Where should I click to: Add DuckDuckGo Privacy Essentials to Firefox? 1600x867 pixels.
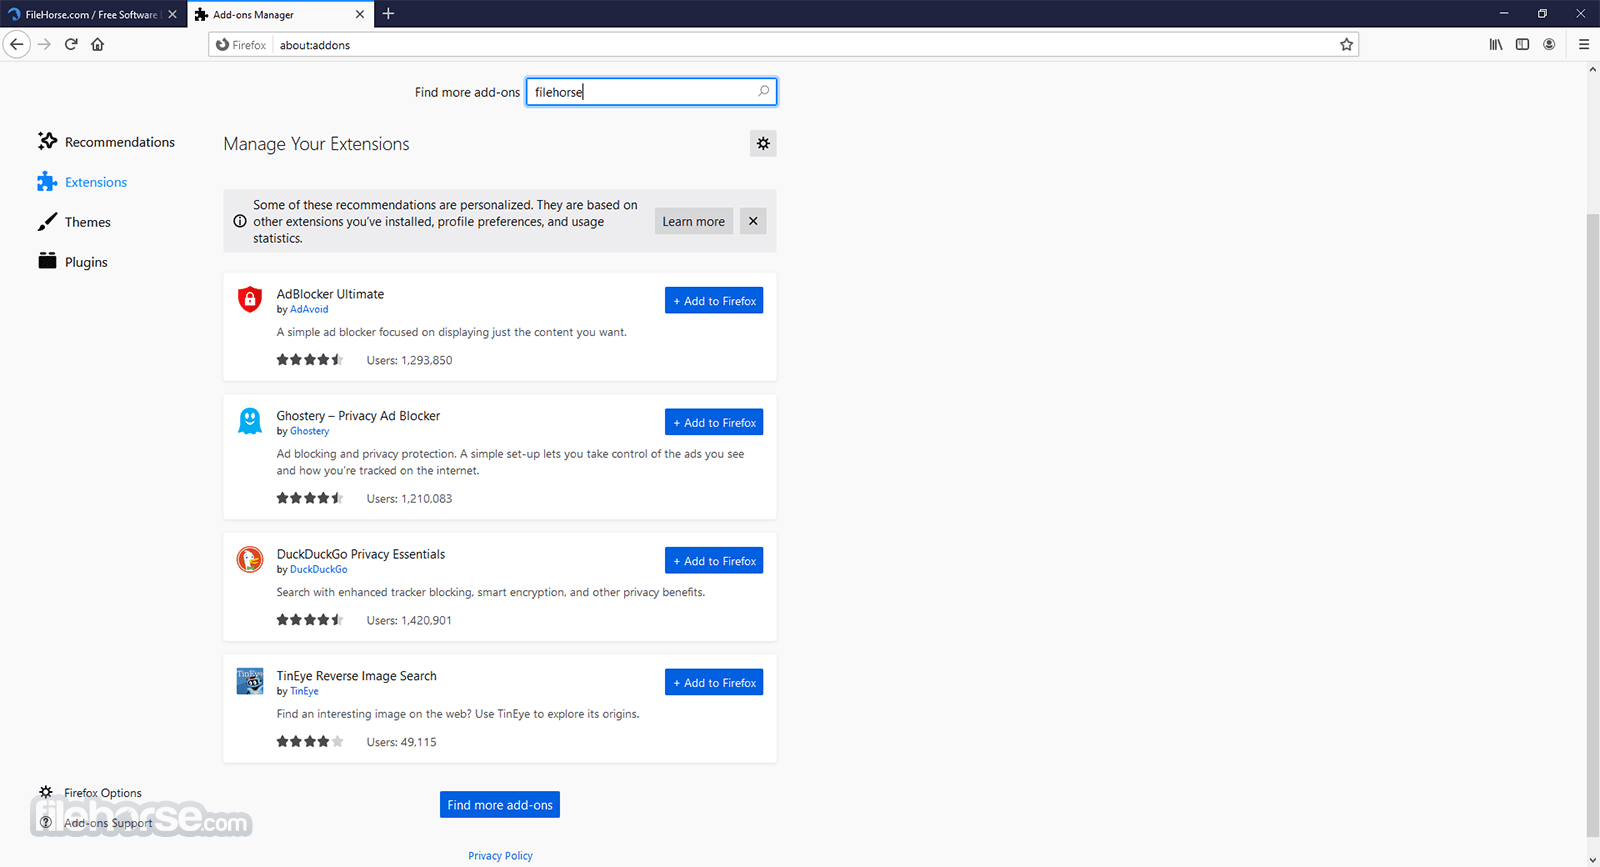click(714, 561)
